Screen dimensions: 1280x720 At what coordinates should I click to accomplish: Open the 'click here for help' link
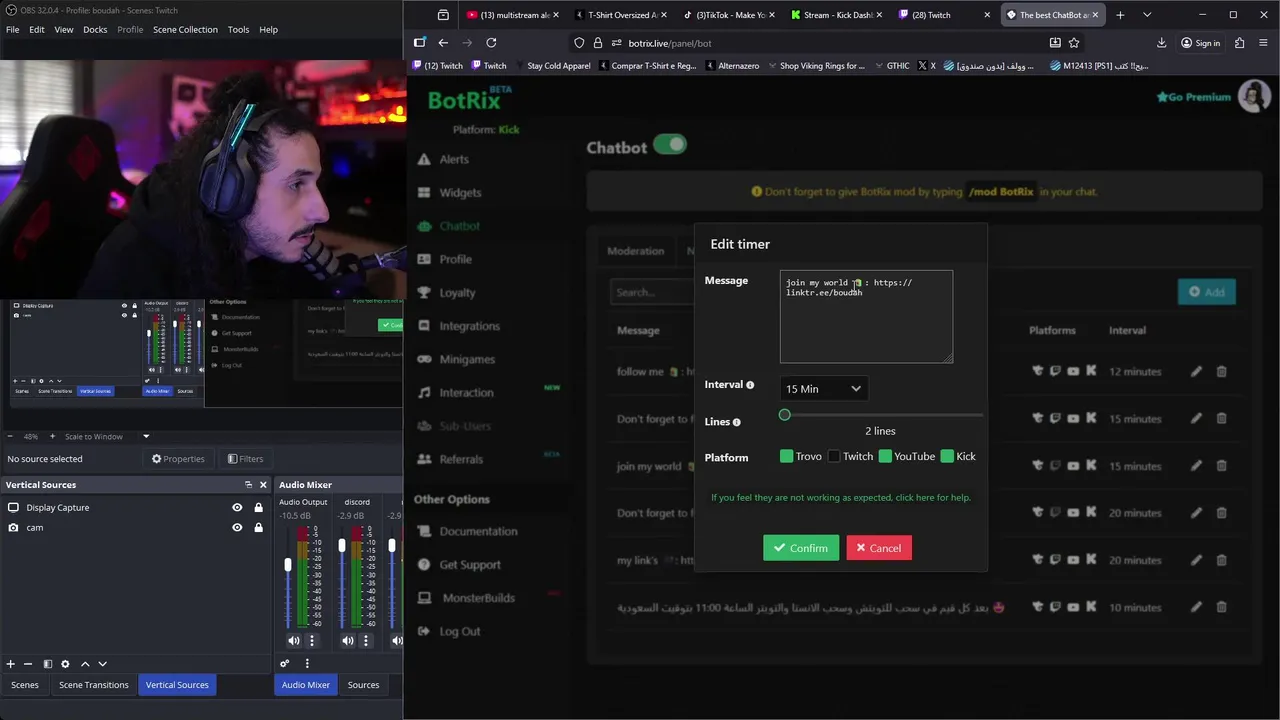coord(932,497)
